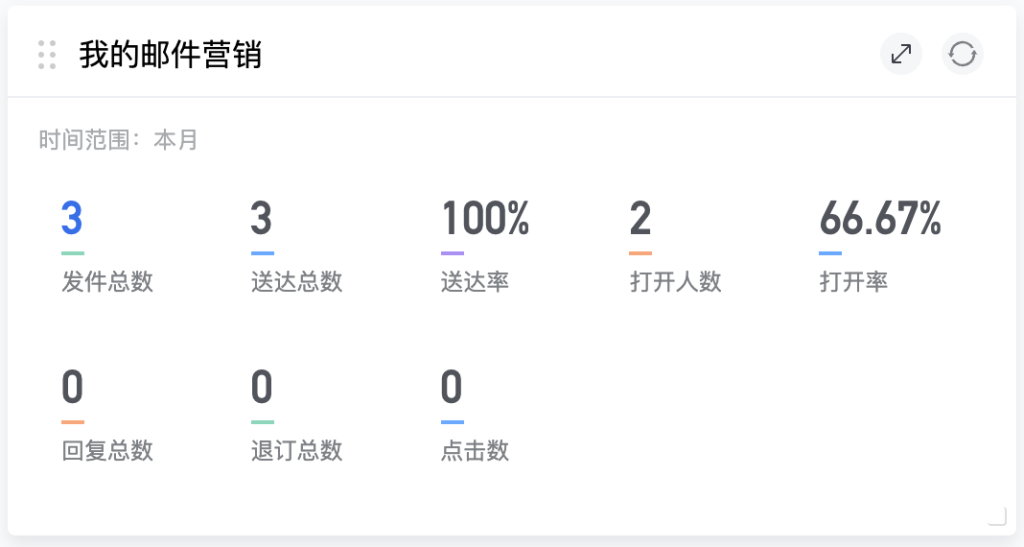This screenshot has height=547, width=1024.
Task: Click the 我的邮件营销 widget title
Action: click(170, 54)
